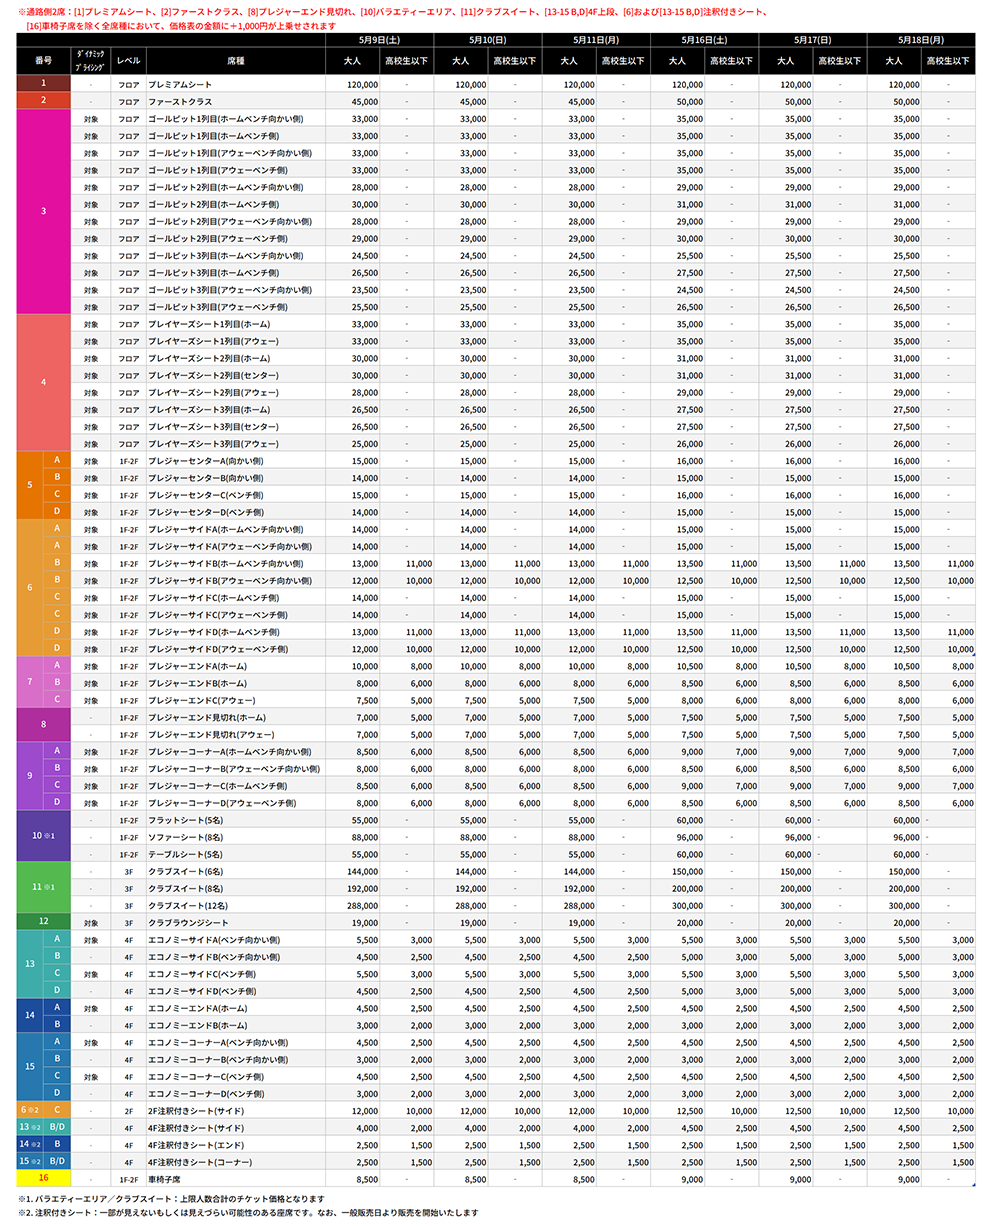The width and height of the screenshot is (1000, 1226).
Task: Click the 5月16日(土) date header
Action: 705,40
